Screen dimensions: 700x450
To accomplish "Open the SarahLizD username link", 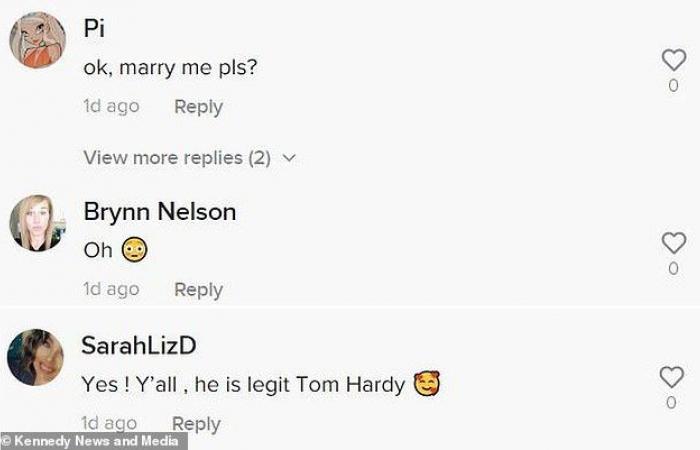I will [139, 345].
